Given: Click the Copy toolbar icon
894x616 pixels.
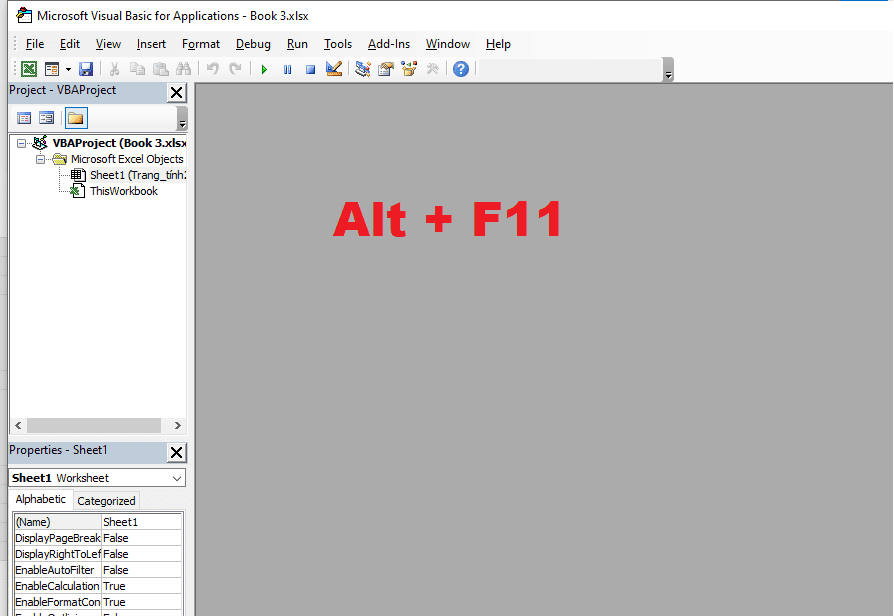Looking at the screenshot, I should [x=137, y=69].
